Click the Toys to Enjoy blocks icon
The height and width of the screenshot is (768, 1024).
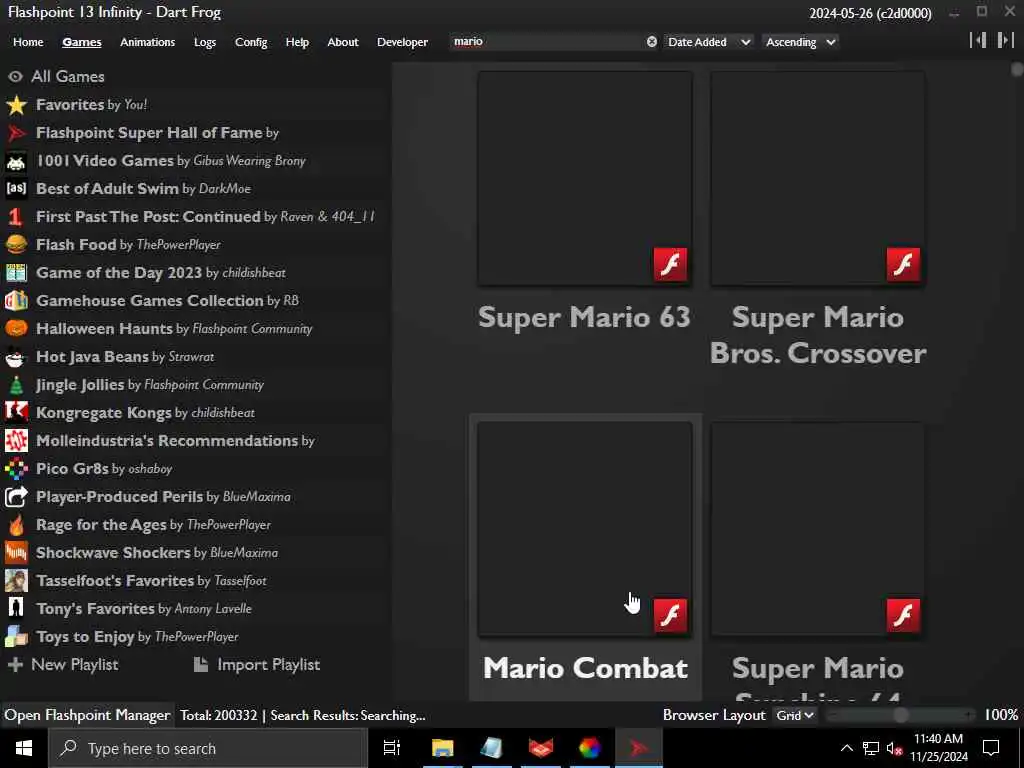(16, 637)
